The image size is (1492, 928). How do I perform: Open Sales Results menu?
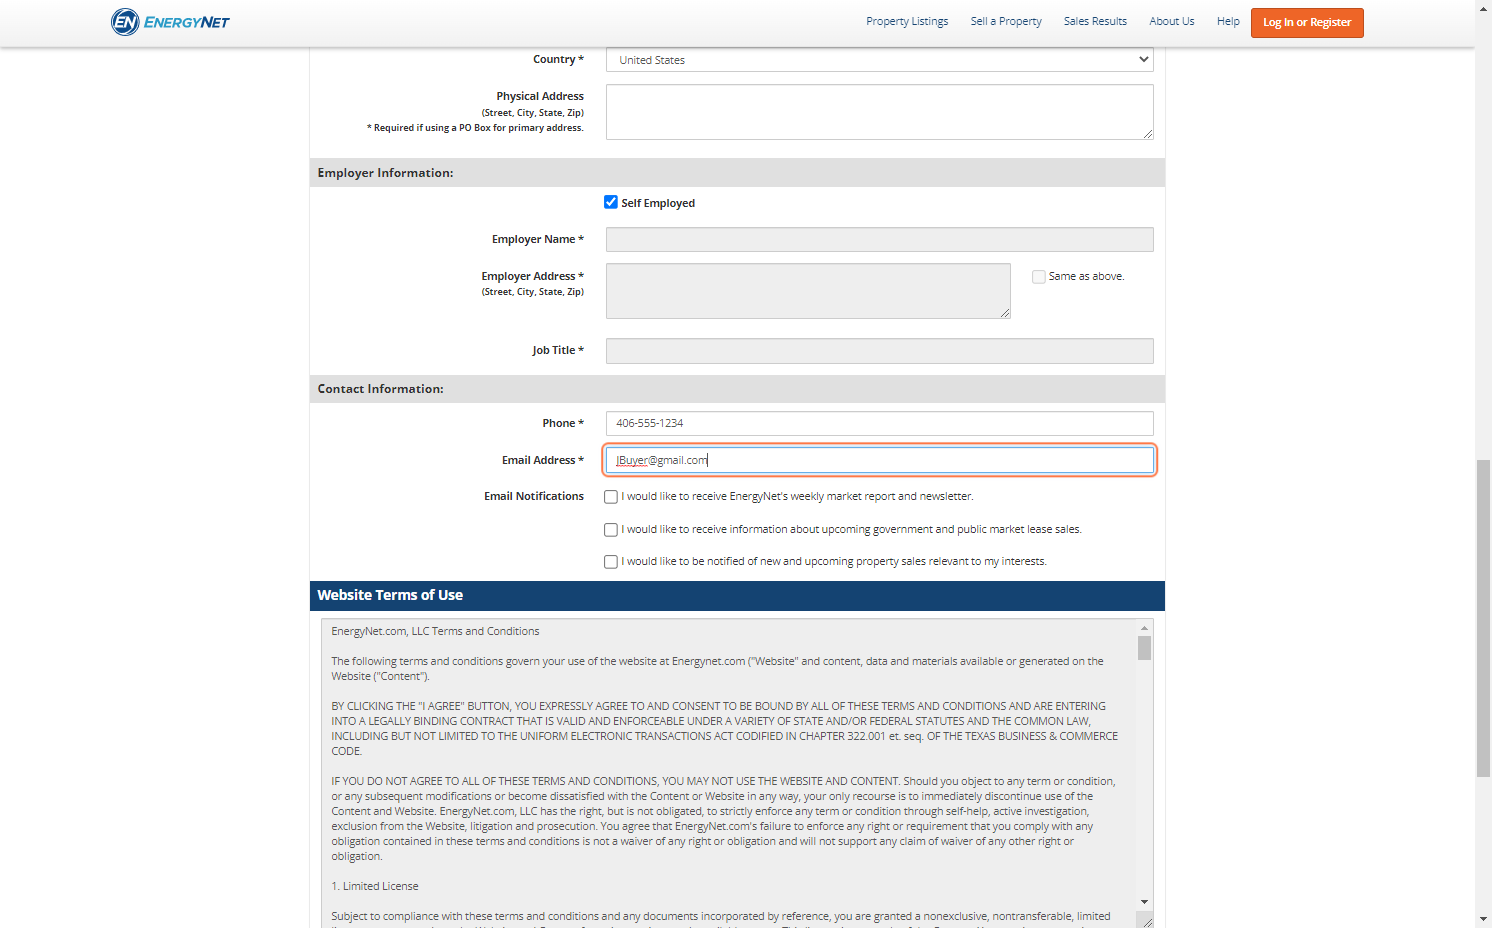pos(1095,22)
